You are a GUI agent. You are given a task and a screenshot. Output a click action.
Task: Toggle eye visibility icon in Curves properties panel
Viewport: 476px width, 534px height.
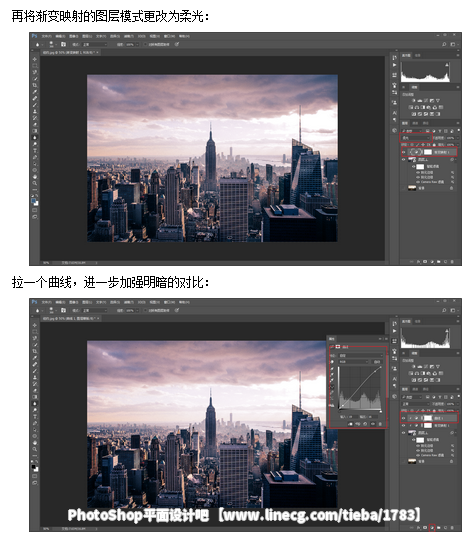(x=373, y=424)
